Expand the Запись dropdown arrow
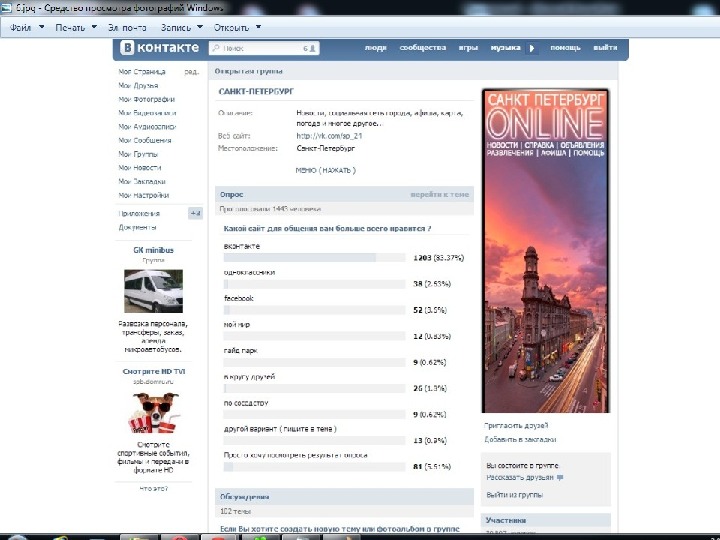This screenshot has width=720, height=540. pyautogui.click(x=200, y=27)
